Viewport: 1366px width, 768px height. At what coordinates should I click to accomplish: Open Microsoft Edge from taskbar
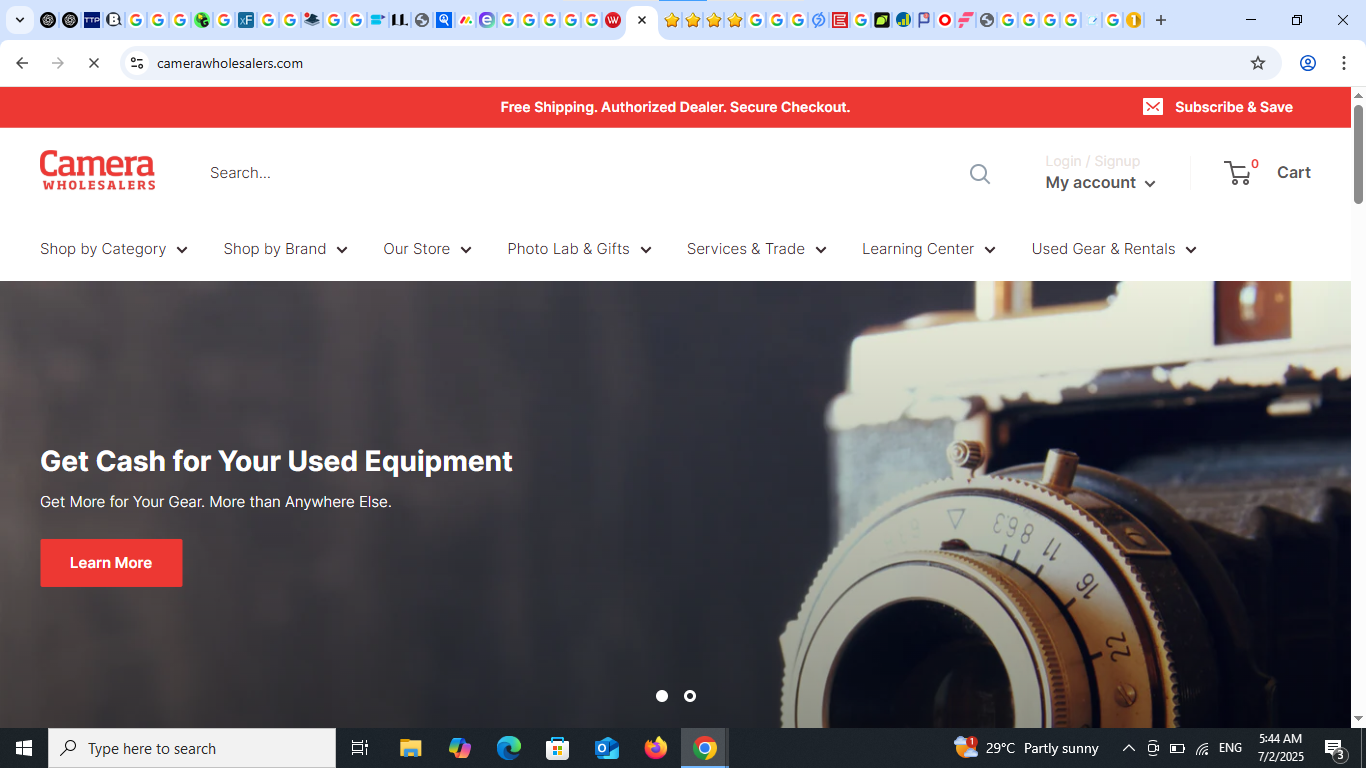tap(509, 748)
